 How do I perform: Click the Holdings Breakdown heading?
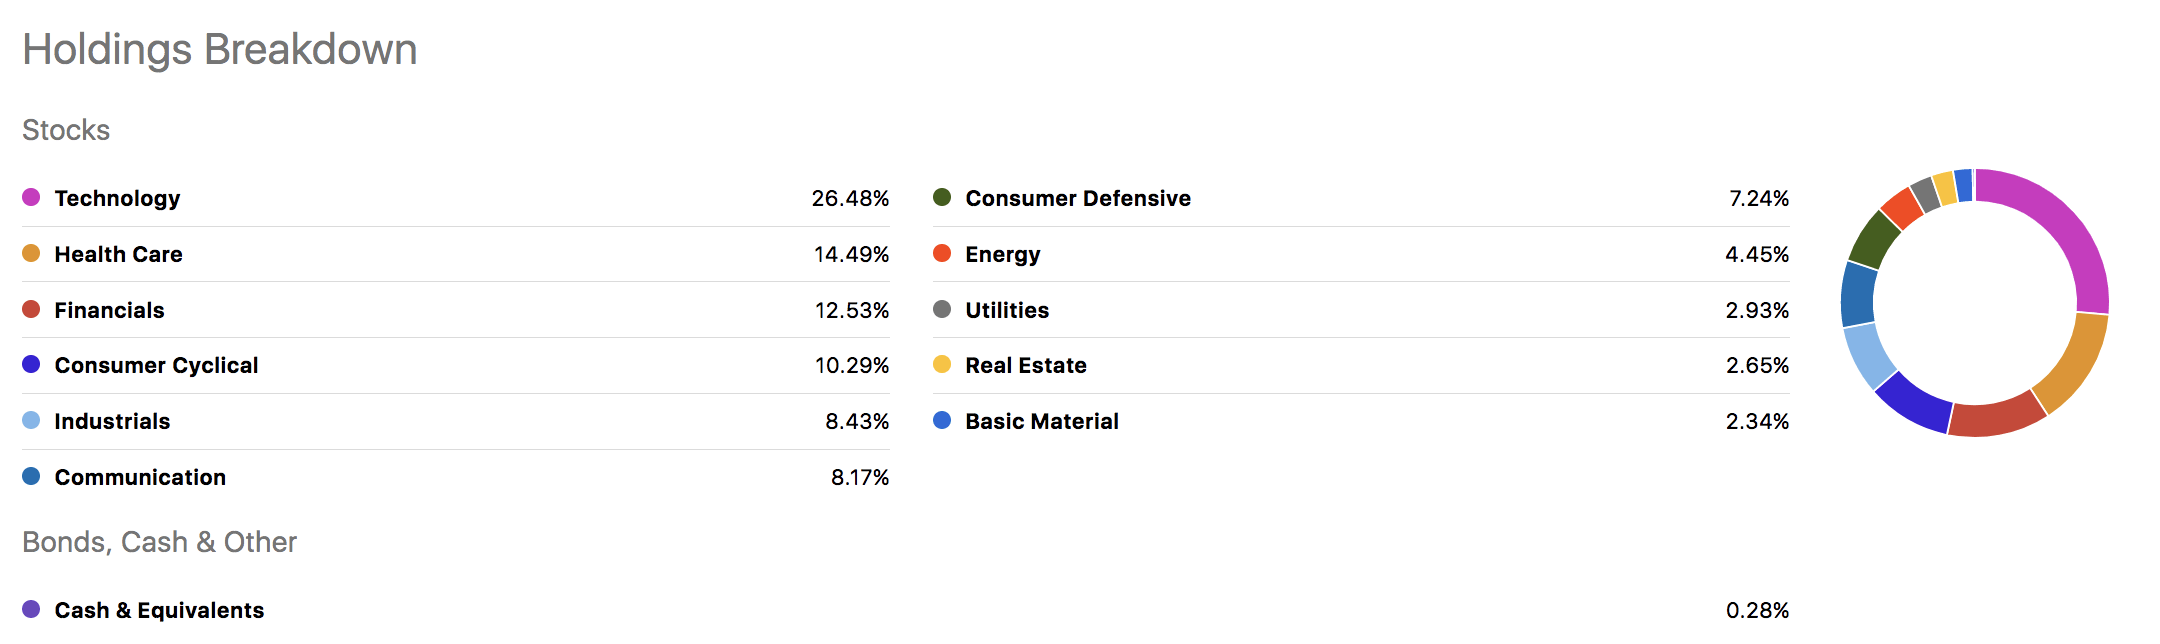(220, 49)
